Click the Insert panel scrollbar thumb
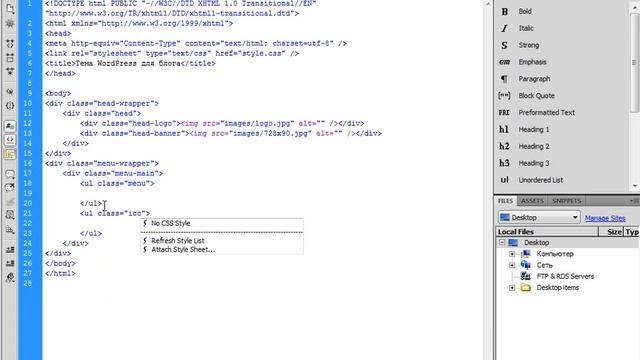The height and width of the screenshot is (360, 640). coord(634,62)
